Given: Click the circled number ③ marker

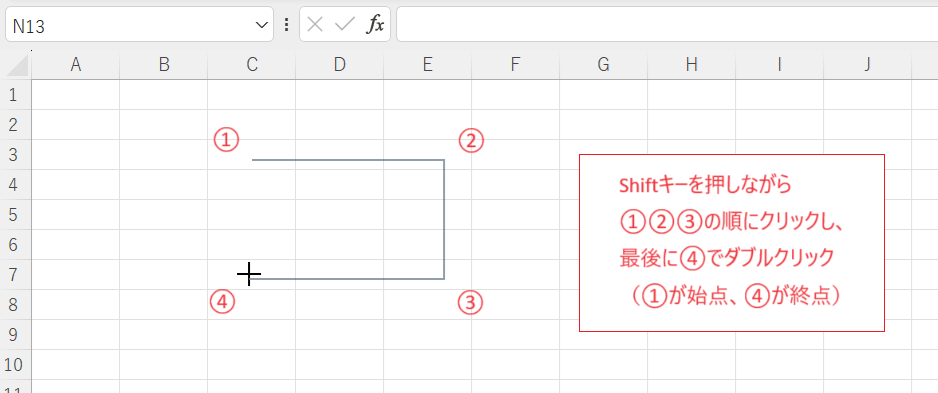Looking at the screenshot, I should (470, 302).
